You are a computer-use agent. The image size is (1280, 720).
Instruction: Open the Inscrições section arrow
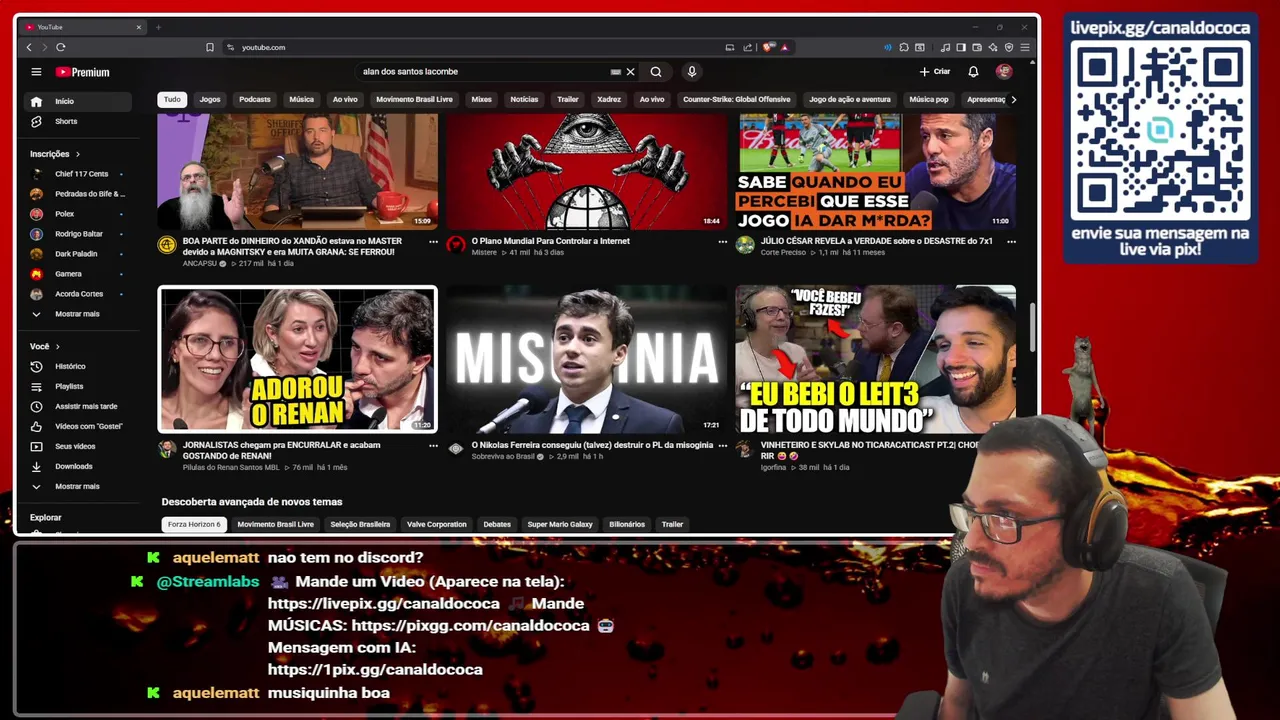coord(78,154)
